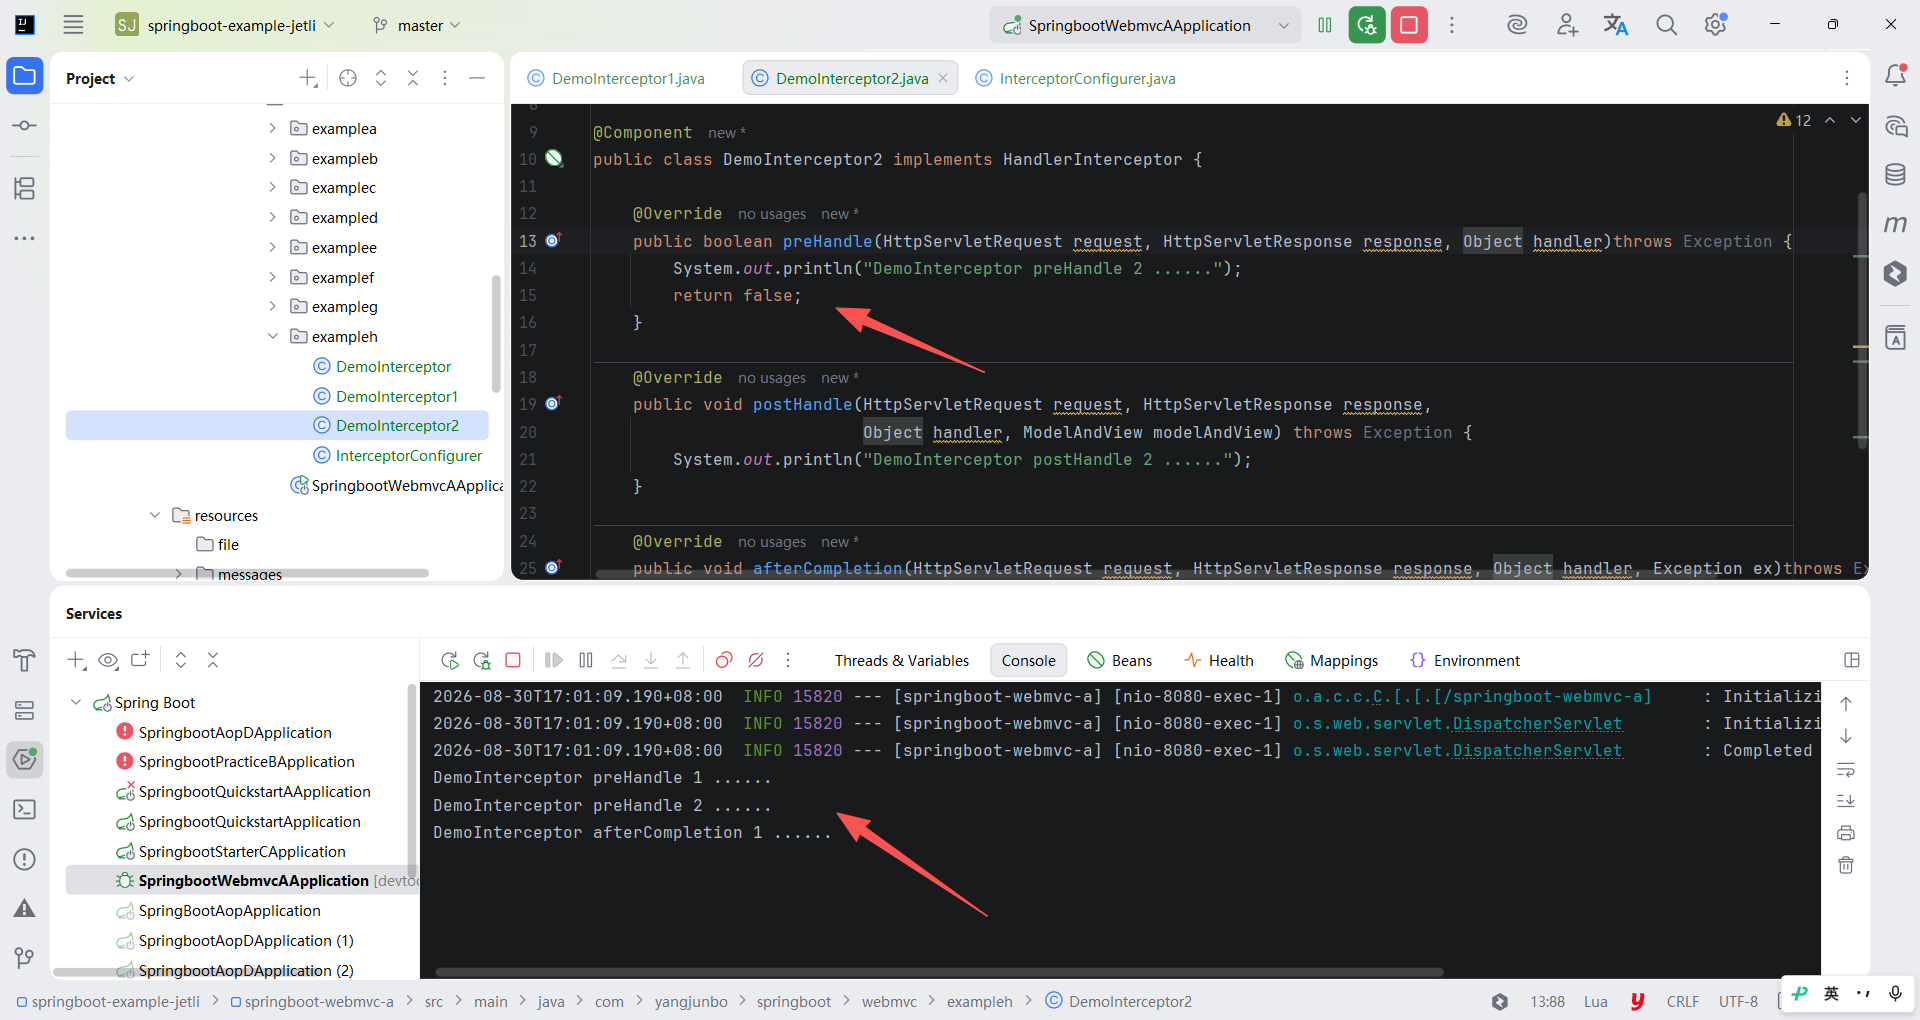This screenshot has height=1020, width=1920.
Task: Collapse the Spring Boot services node
Action: [x=76, y=702]
